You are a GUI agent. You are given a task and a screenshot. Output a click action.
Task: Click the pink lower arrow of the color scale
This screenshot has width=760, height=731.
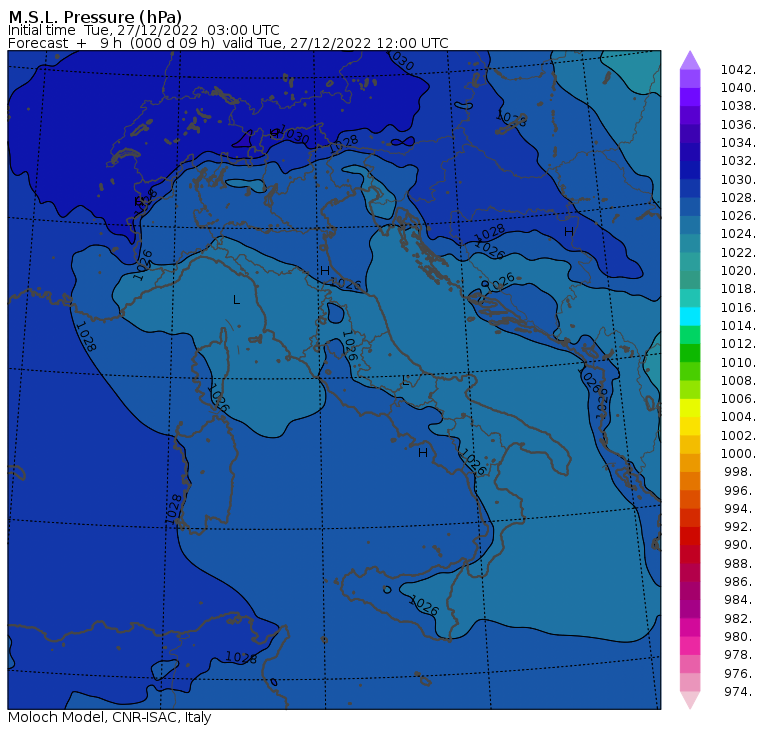click(690, 700)
